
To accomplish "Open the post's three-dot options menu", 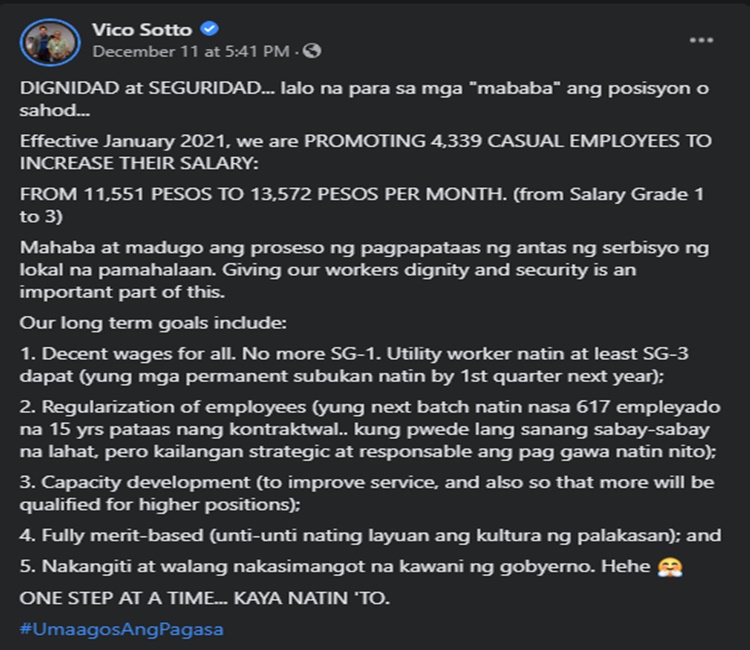I will point(701,40).
